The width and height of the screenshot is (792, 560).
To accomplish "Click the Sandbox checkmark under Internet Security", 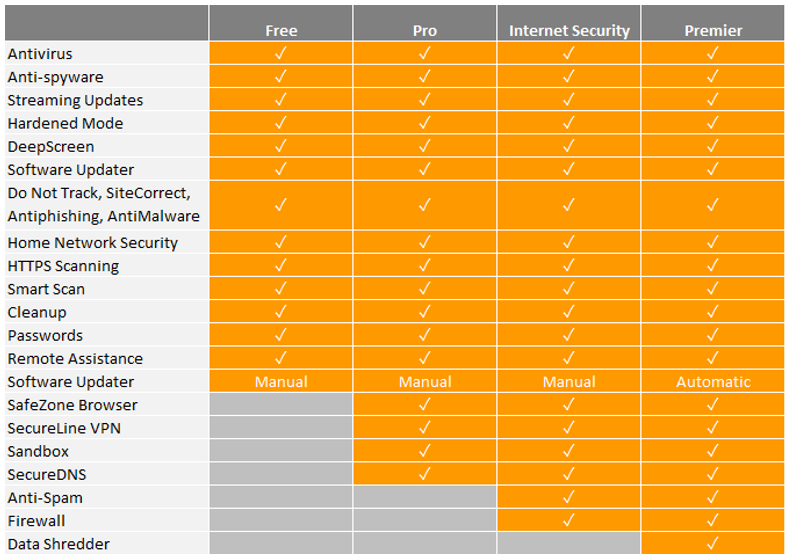I will pos(569,450).
